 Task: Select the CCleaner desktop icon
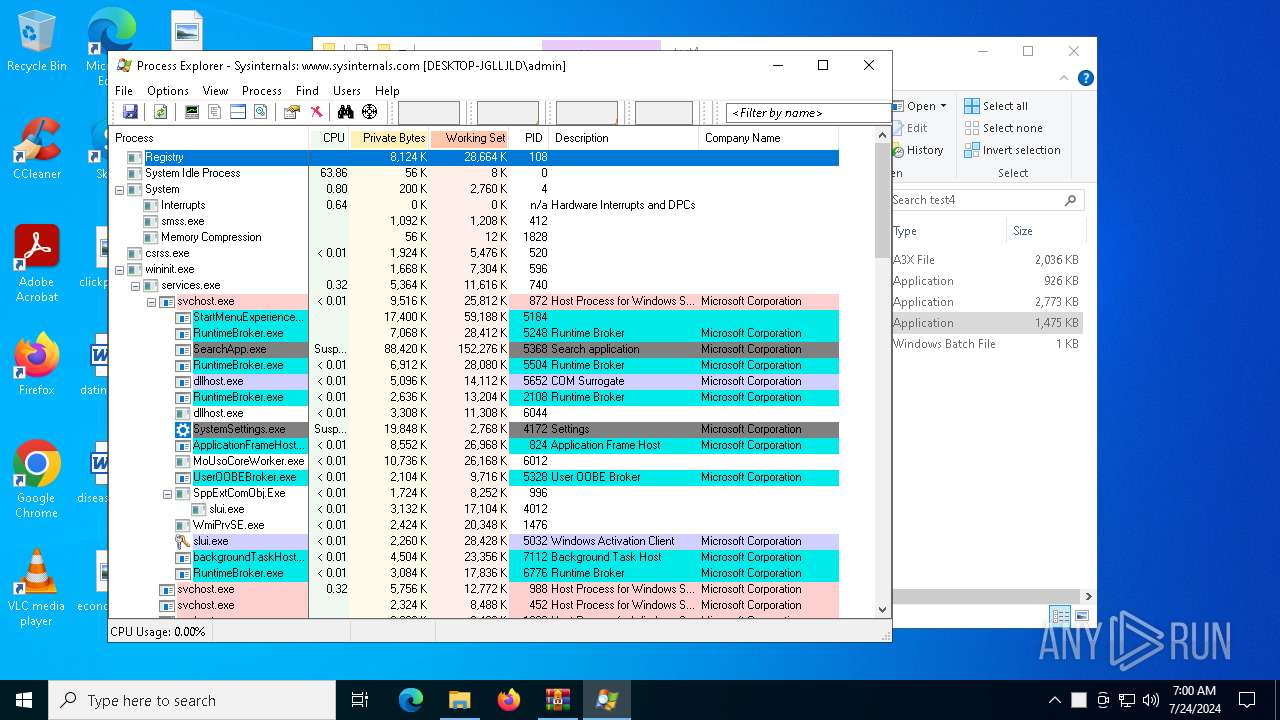pyautogui.click(x=36, y=149)
